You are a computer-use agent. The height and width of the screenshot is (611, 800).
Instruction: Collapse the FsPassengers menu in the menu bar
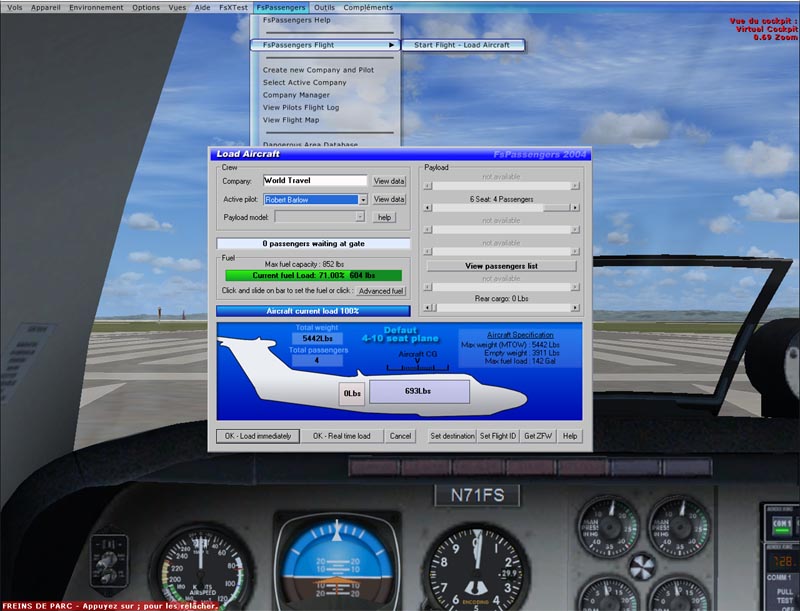pos(281,8)
